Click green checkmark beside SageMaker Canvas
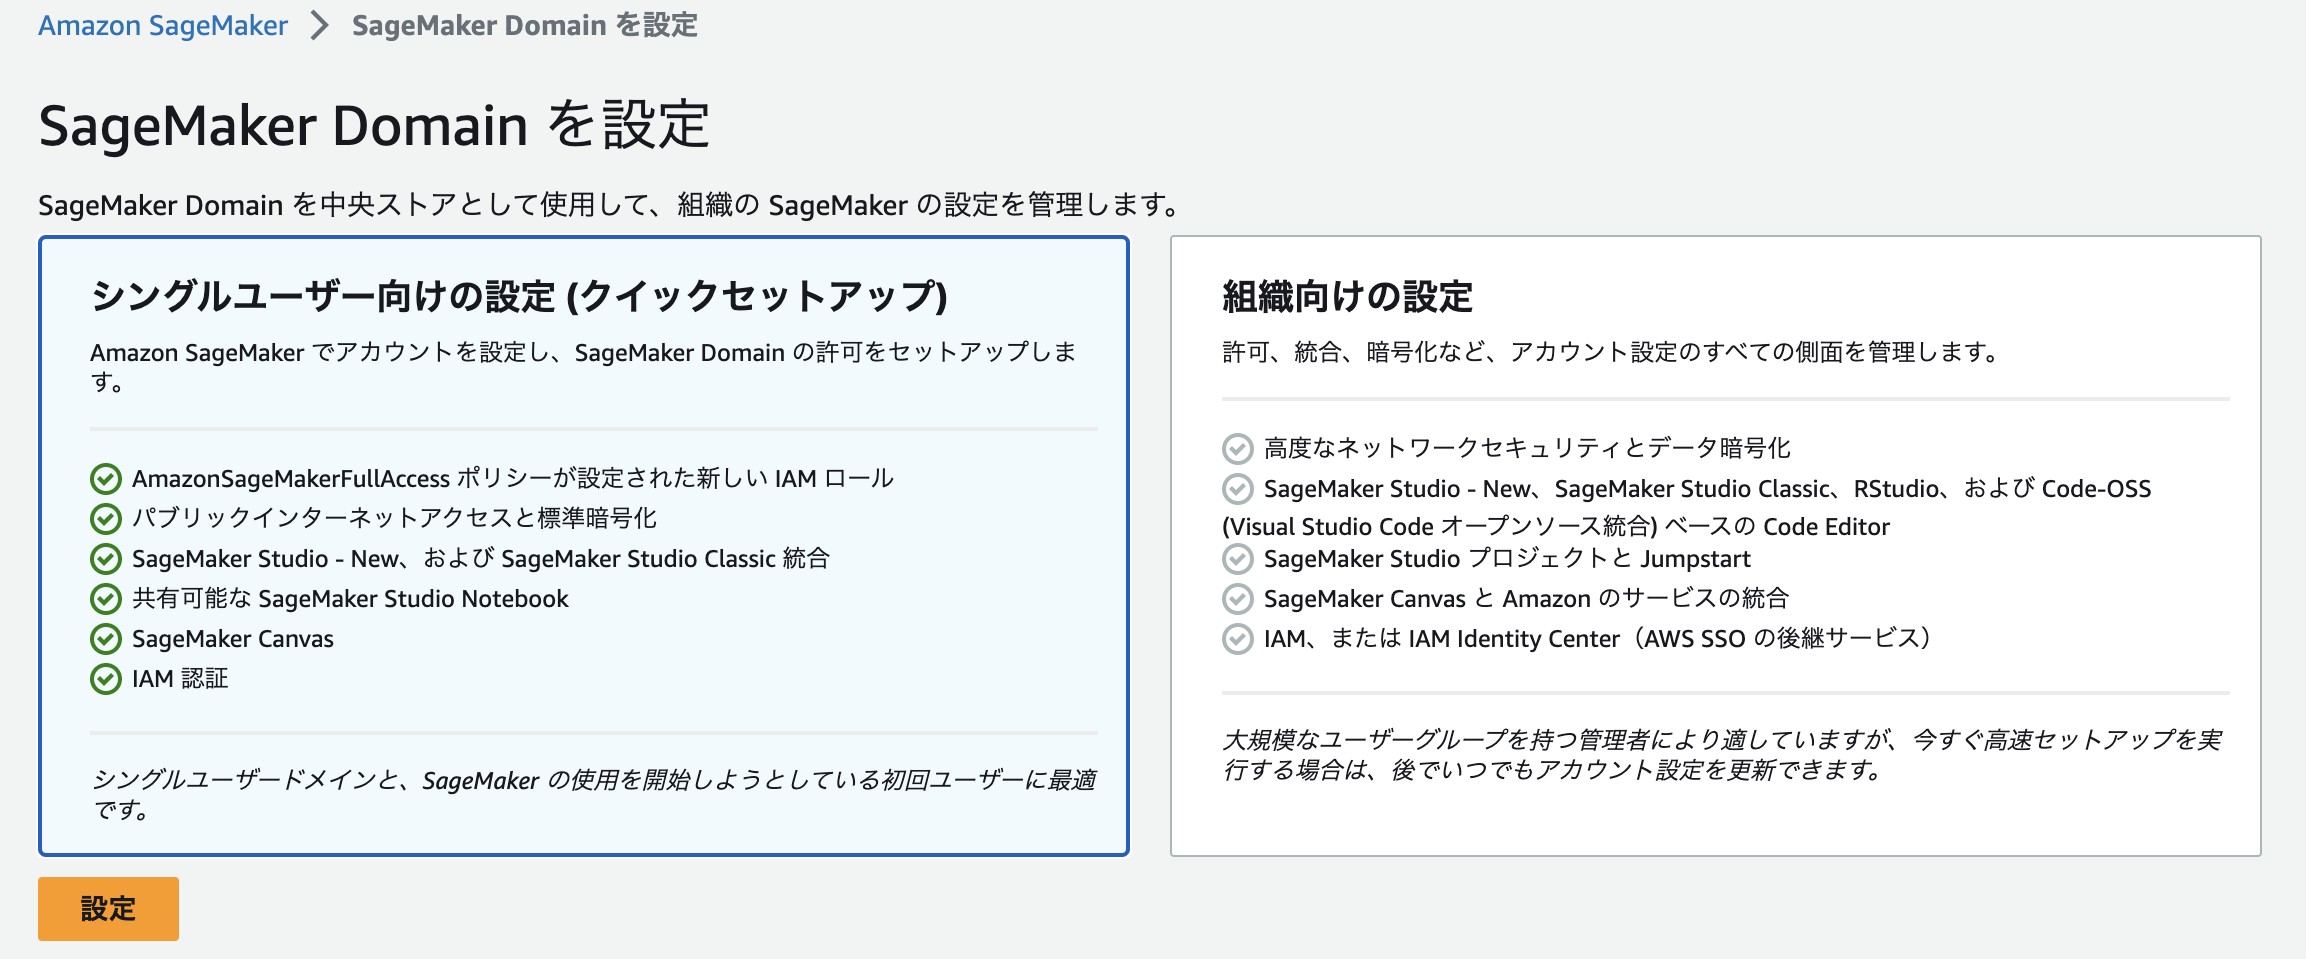 [106, 639]
